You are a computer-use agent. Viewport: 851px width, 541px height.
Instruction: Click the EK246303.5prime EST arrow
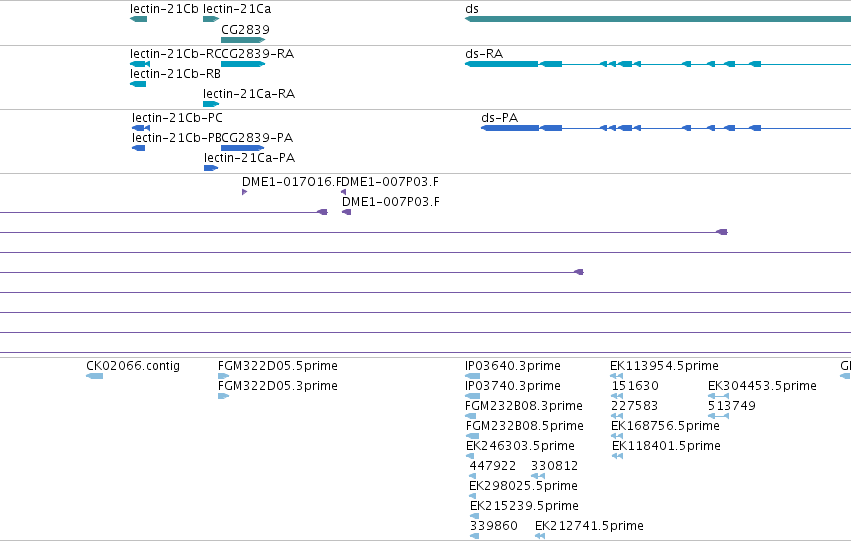point(470,456)
